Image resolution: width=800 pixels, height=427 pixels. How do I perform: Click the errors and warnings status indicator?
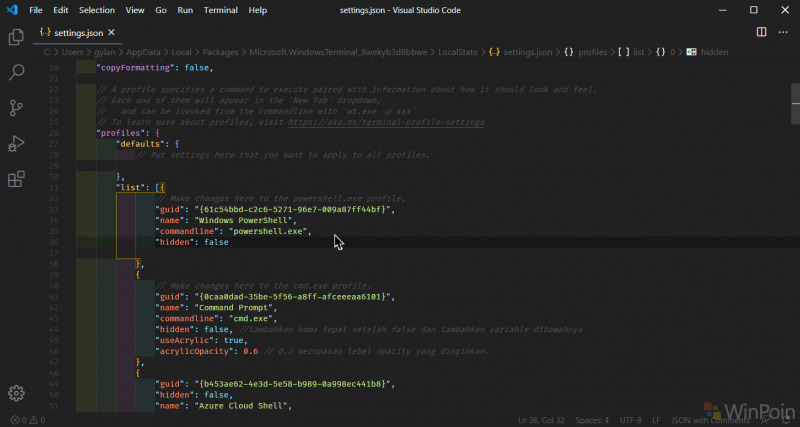click(28, 420)
